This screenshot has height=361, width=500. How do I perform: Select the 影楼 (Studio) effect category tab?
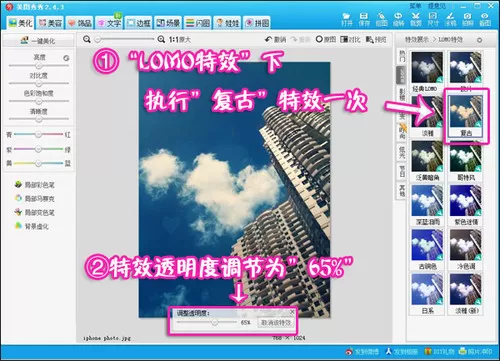402,95
